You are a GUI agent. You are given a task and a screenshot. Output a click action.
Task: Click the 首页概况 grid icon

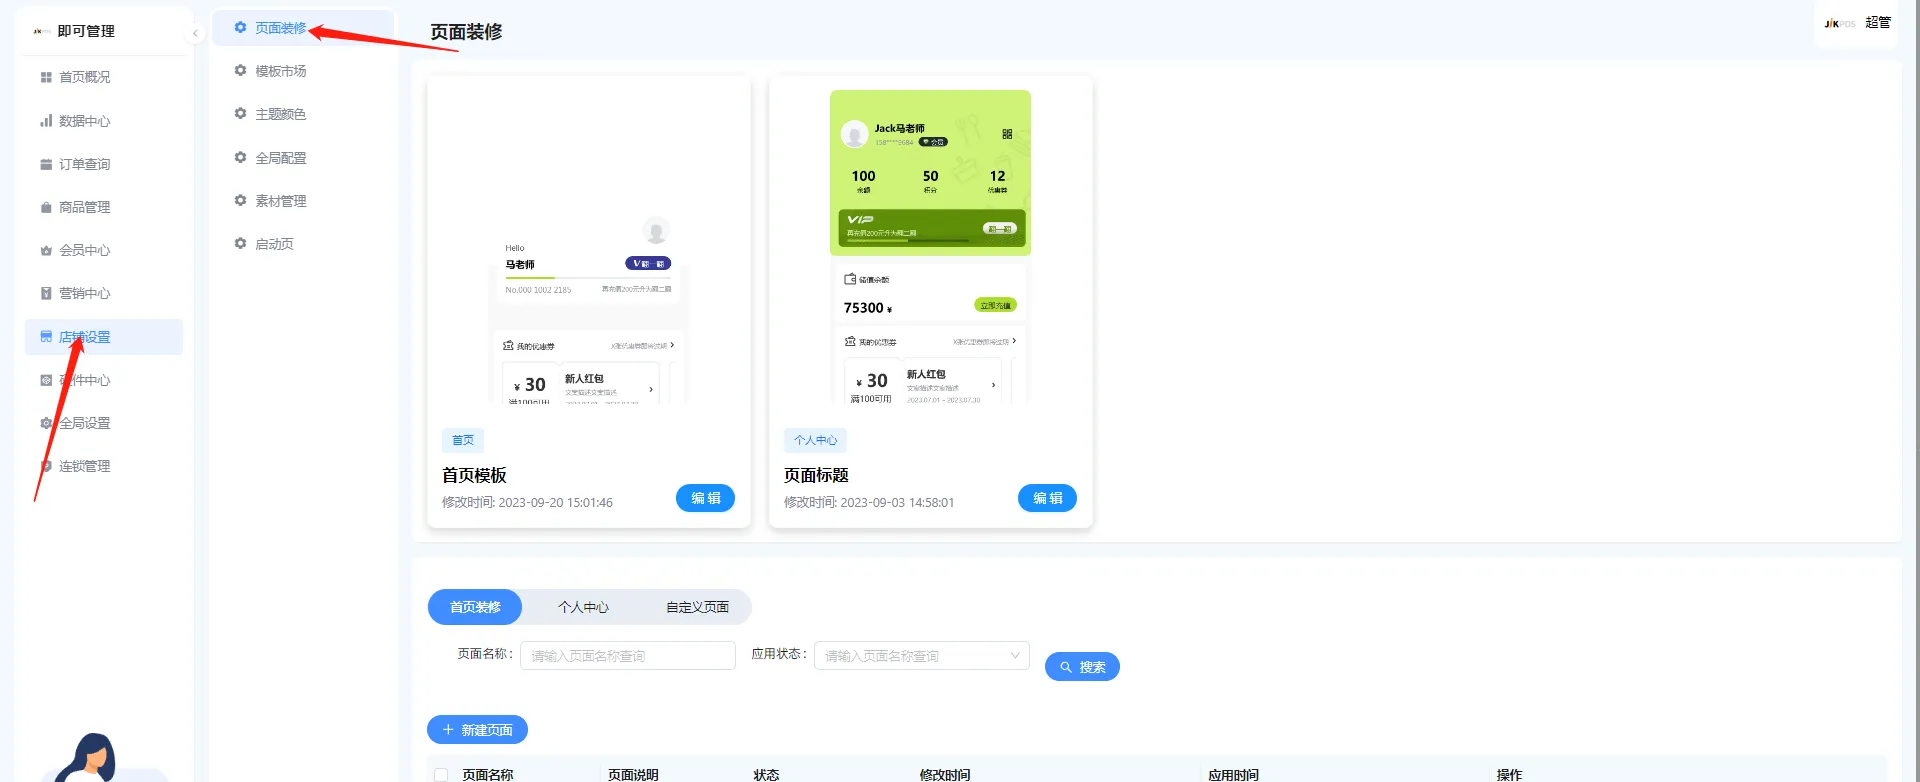pos(46,77)
